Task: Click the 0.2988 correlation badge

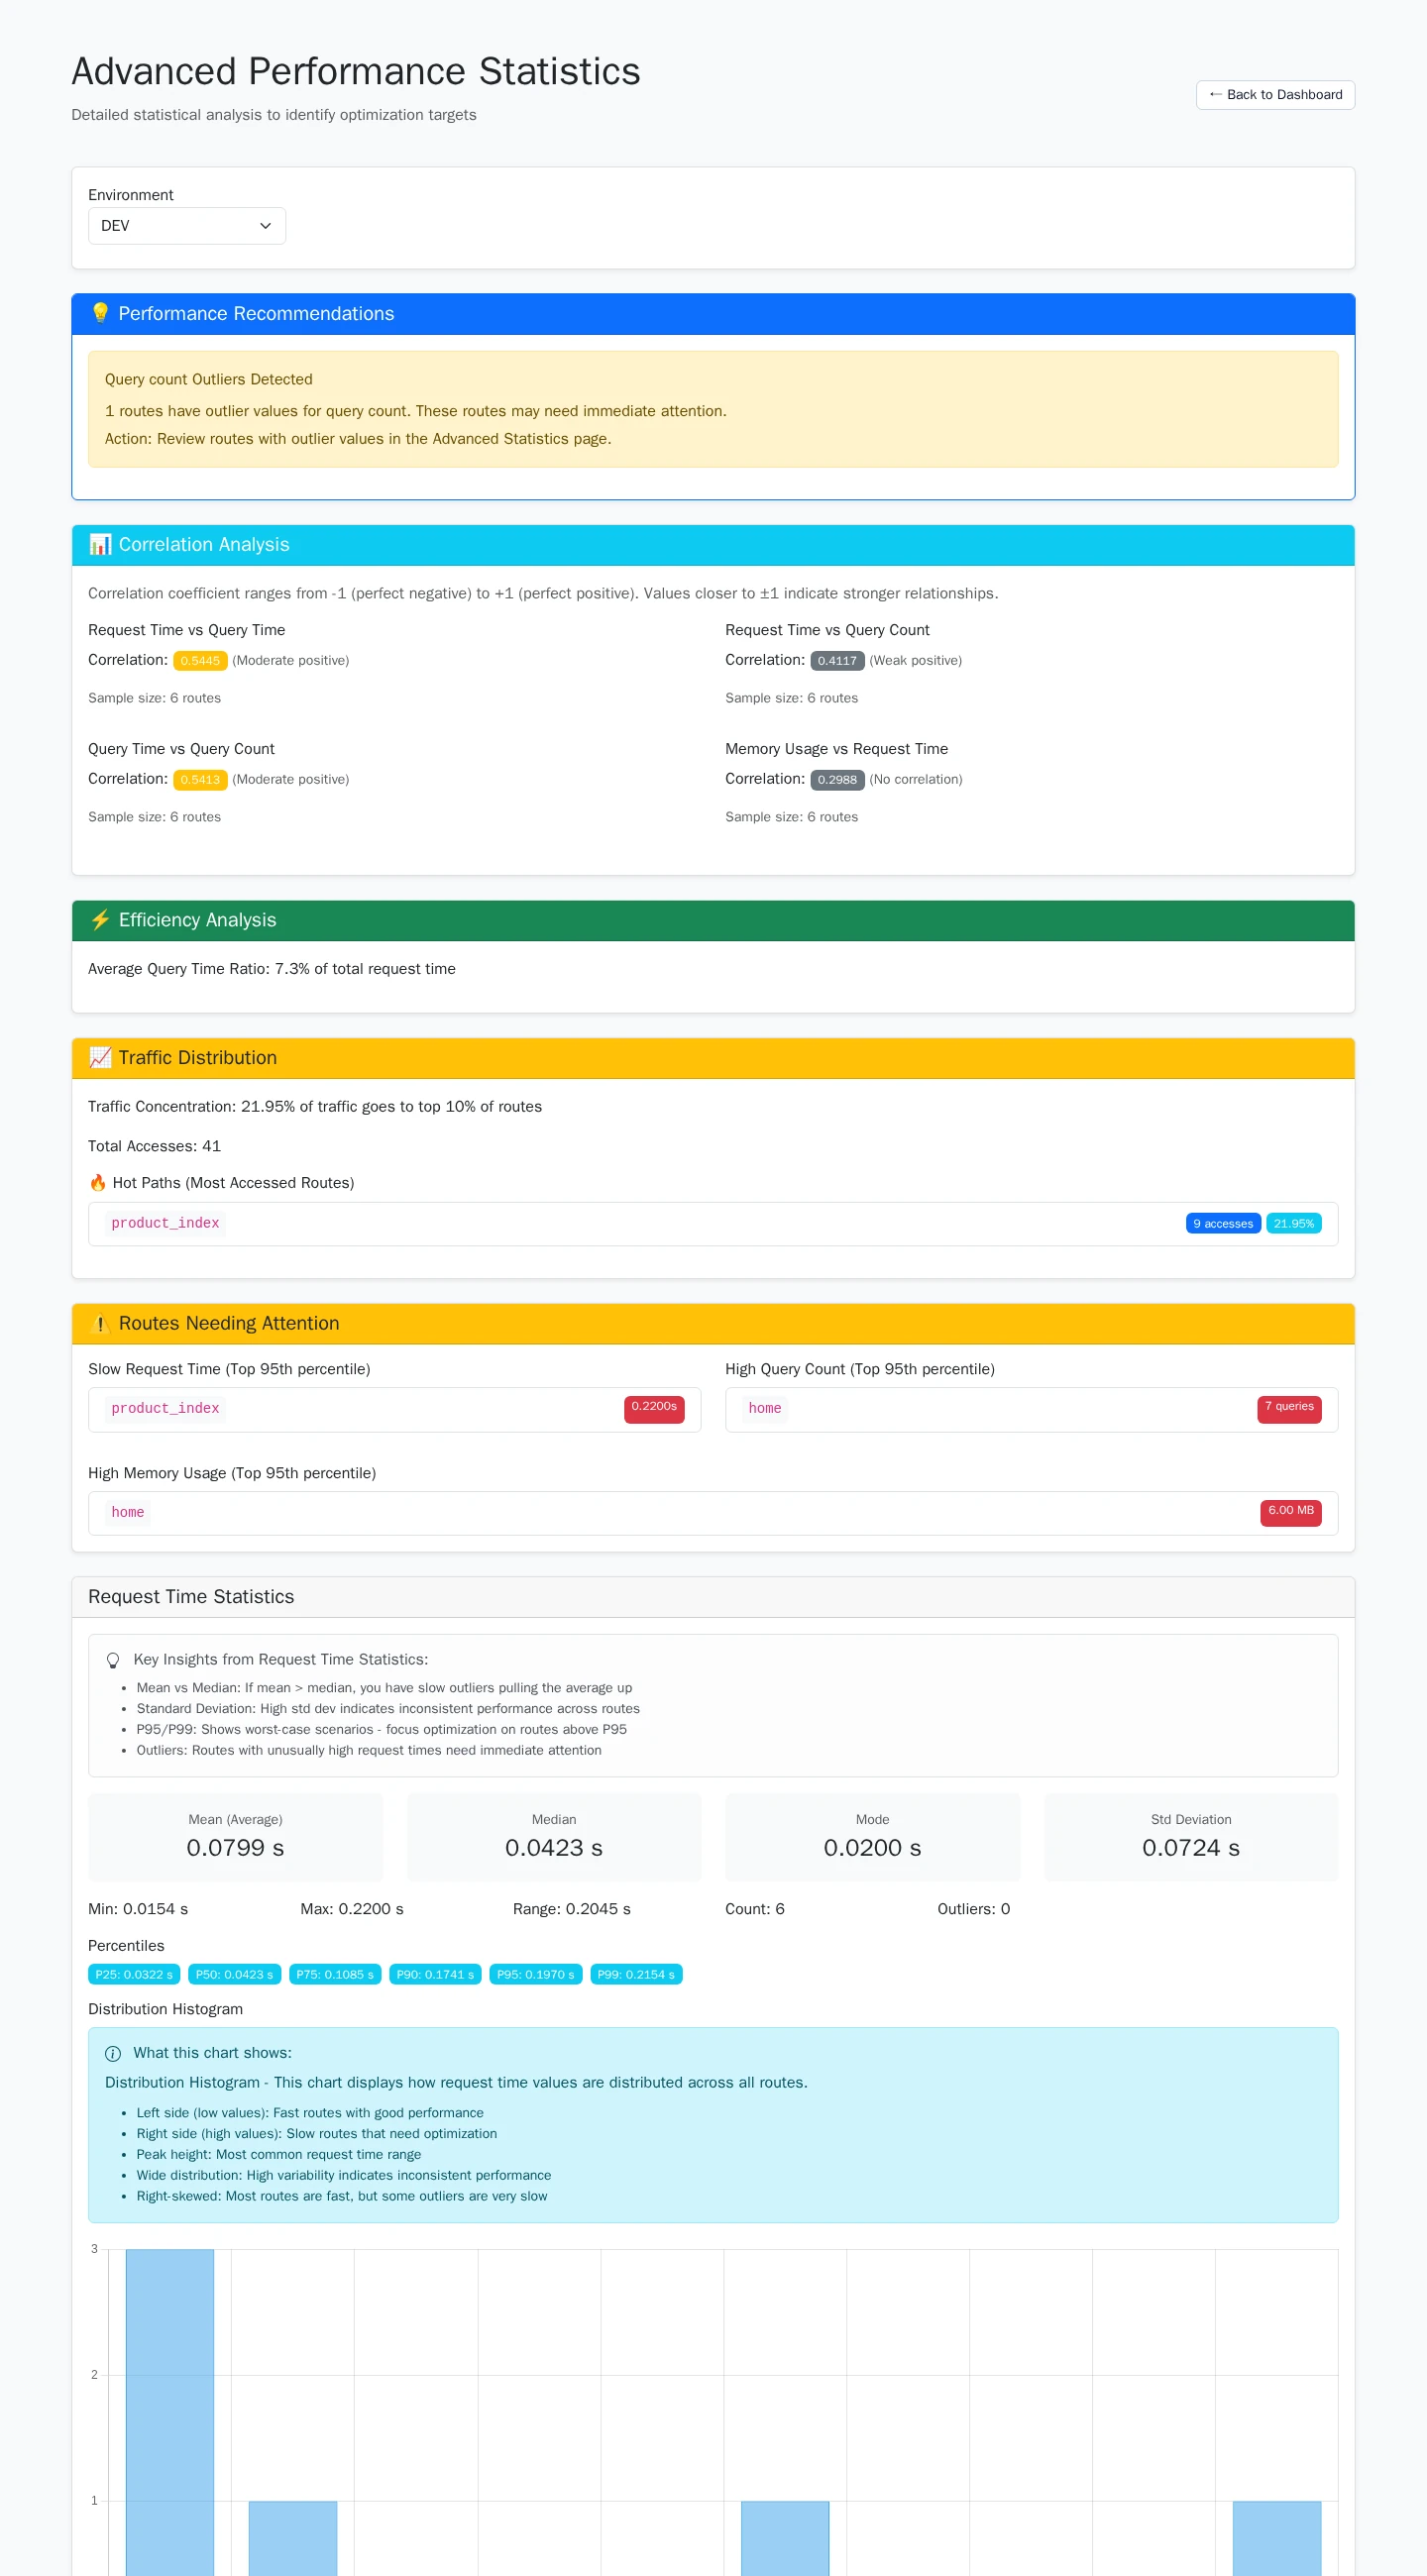Action: pos(837,780)
